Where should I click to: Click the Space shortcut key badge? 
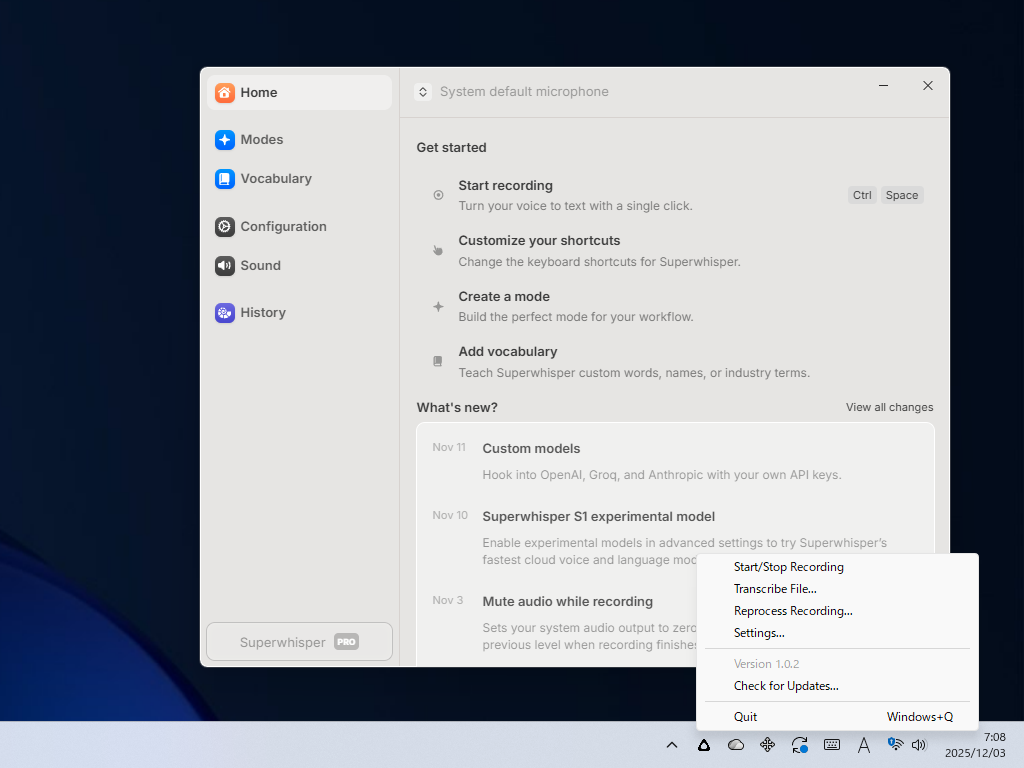(902, 195)
